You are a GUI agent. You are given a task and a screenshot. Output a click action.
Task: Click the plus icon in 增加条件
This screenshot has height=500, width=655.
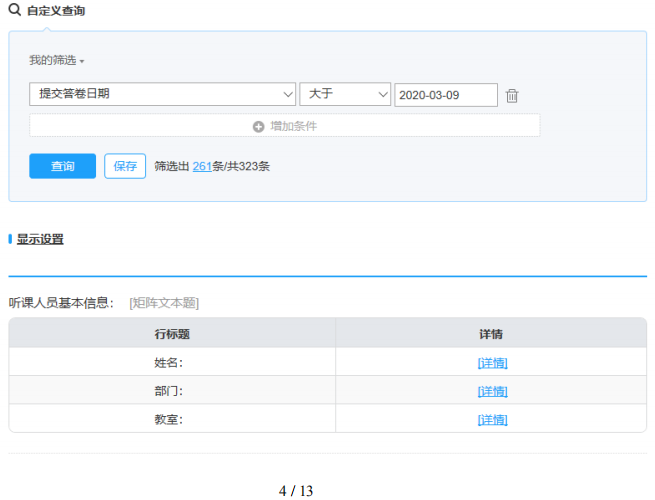258,126
